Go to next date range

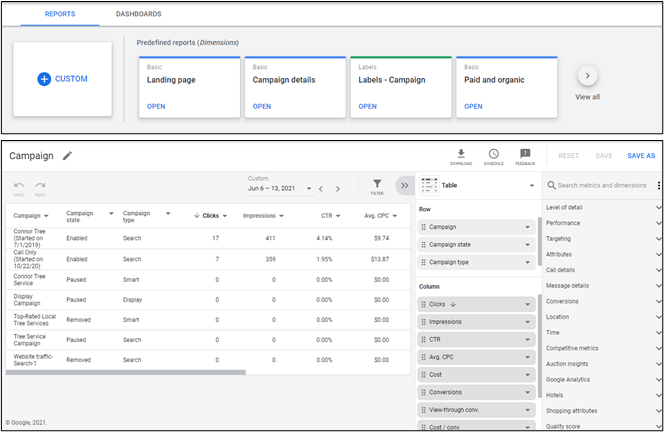tap(338, 189)
